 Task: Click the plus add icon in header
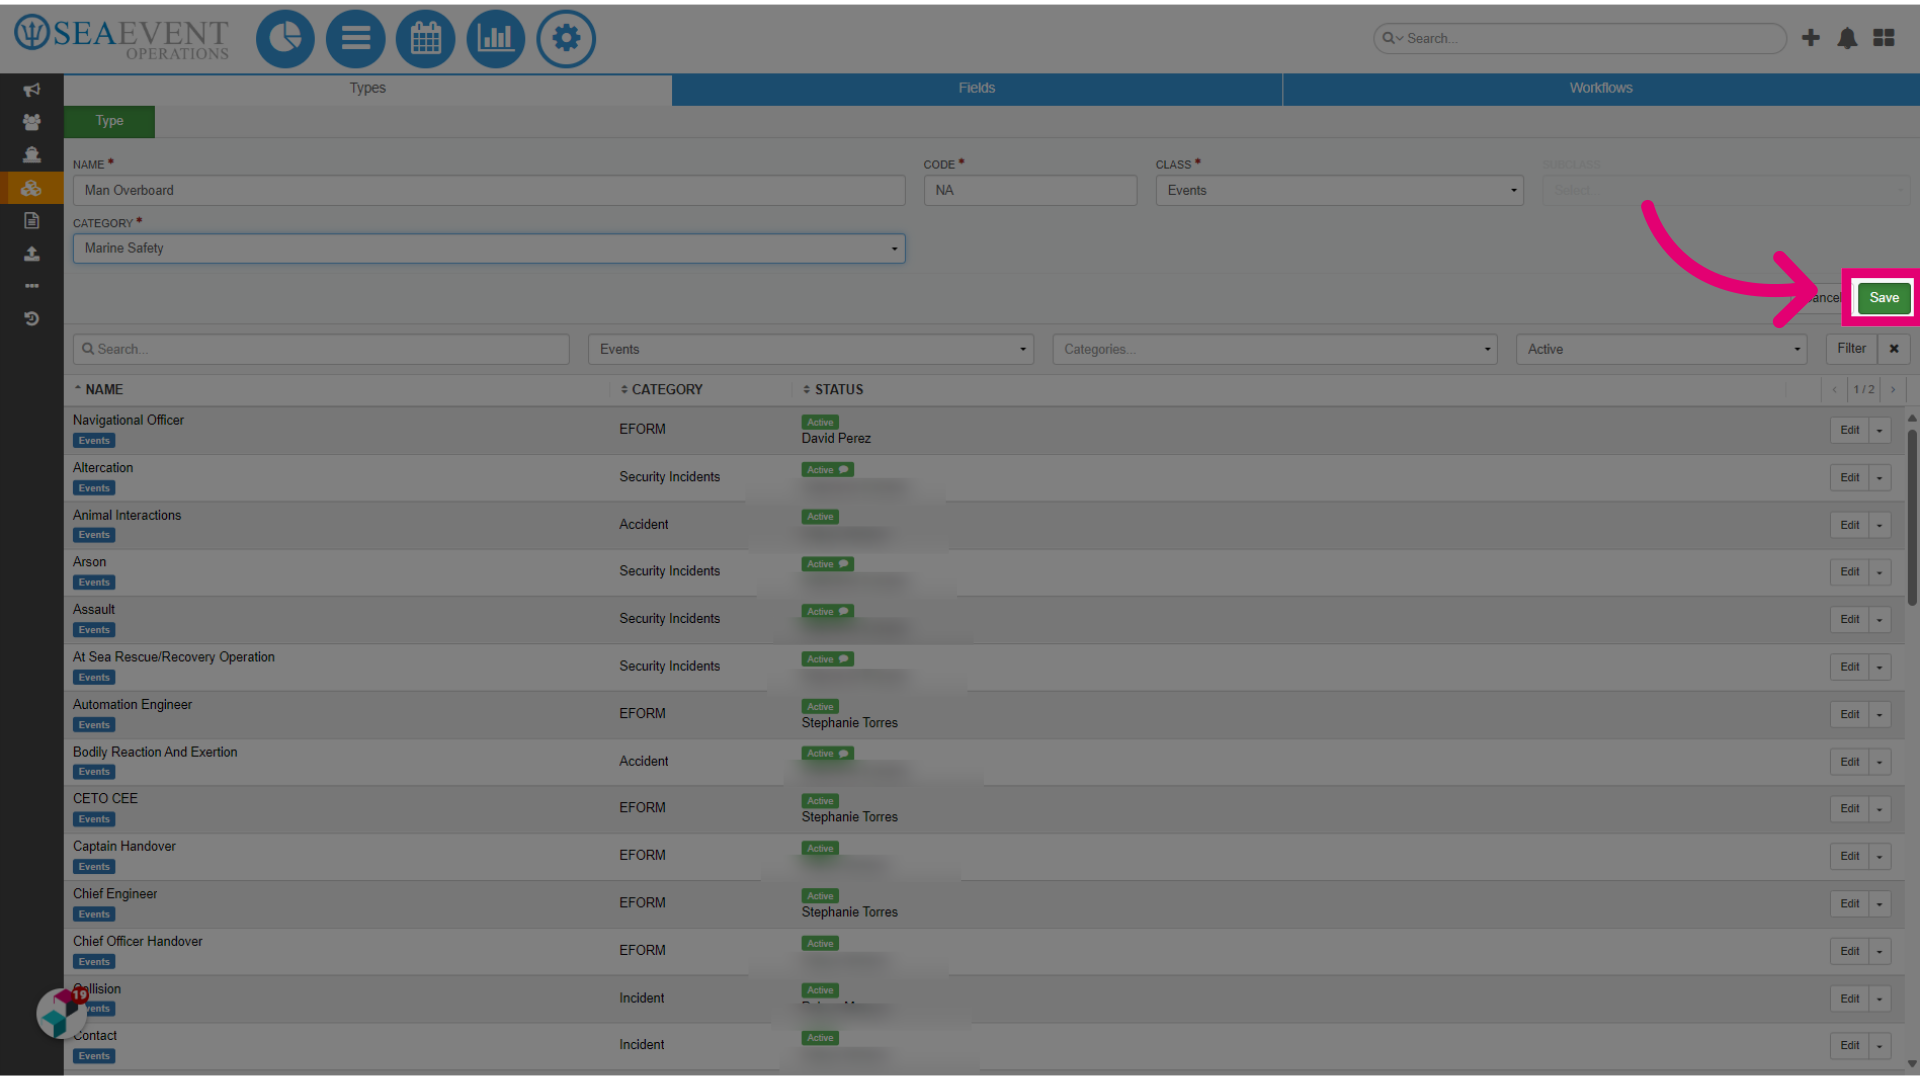(1811, 38)
